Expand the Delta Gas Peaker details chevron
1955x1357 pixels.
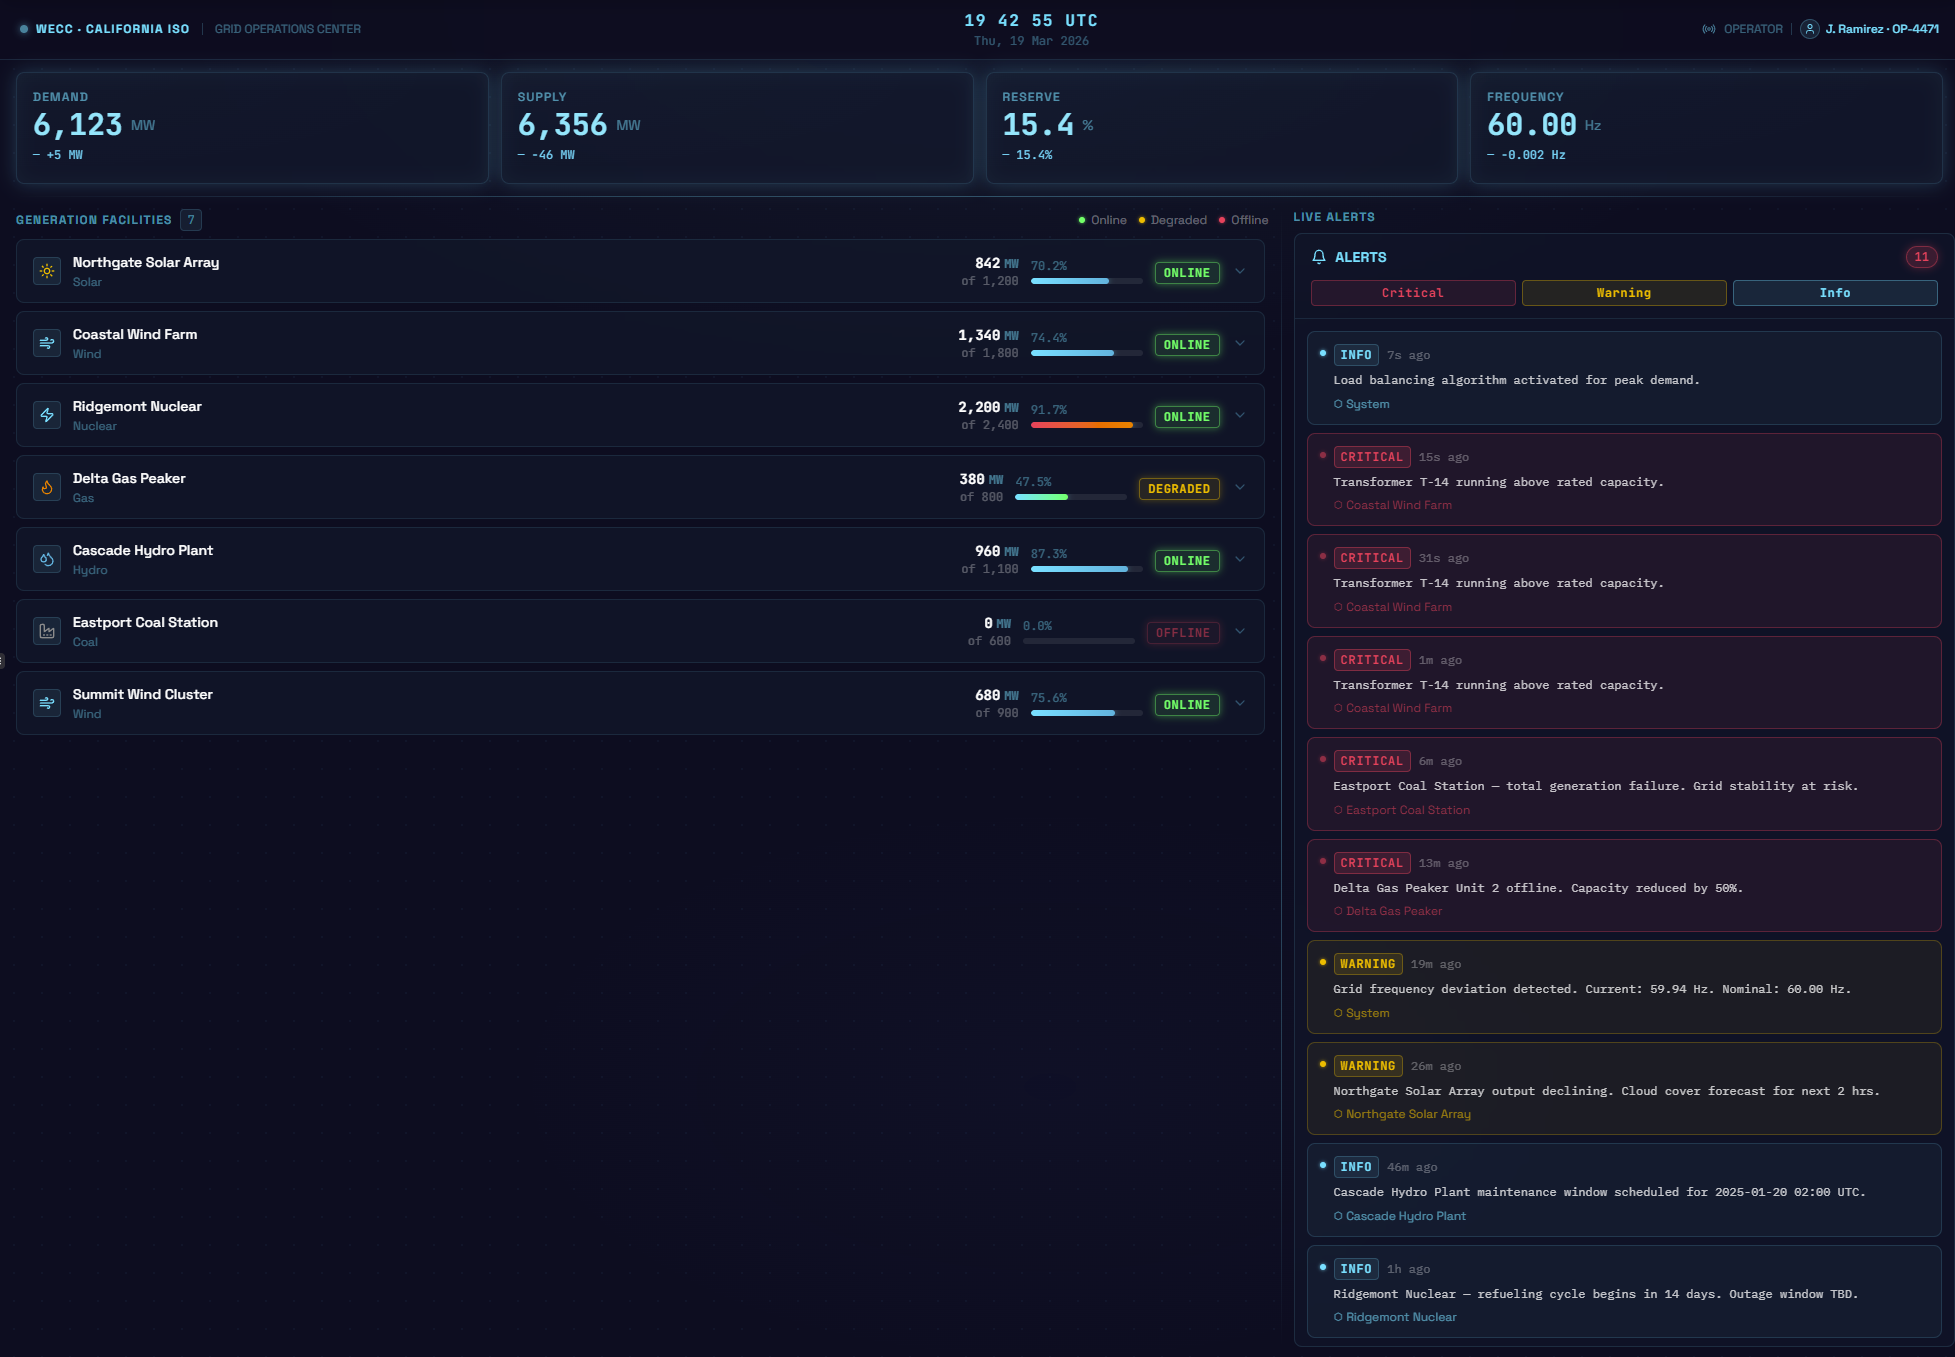(1240, 487)
